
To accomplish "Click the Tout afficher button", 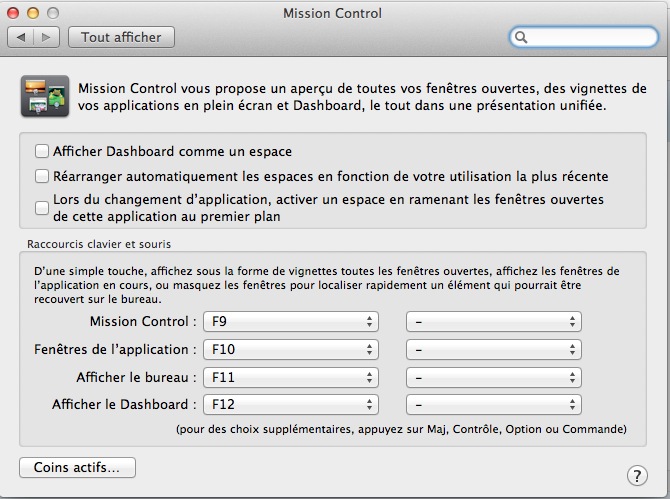I will 121,37.
